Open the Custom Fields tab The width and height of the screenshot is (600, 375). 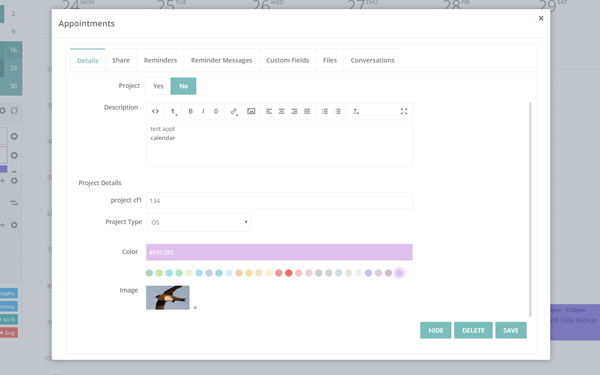click(287, 60)
